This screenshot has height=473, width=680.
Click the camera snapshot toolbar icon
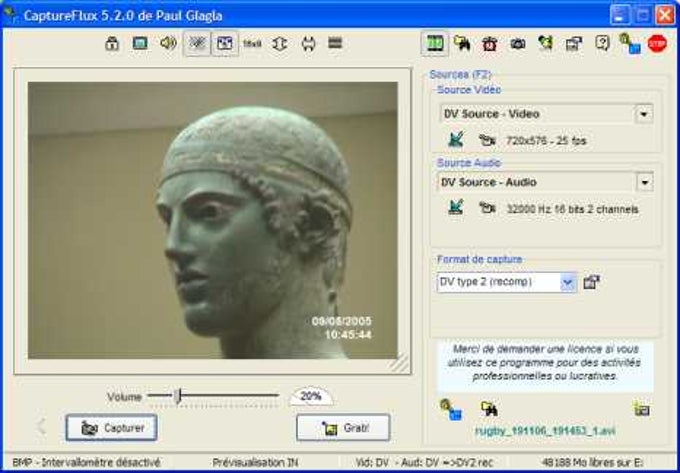pyautogui.click(x=518, y=43)
